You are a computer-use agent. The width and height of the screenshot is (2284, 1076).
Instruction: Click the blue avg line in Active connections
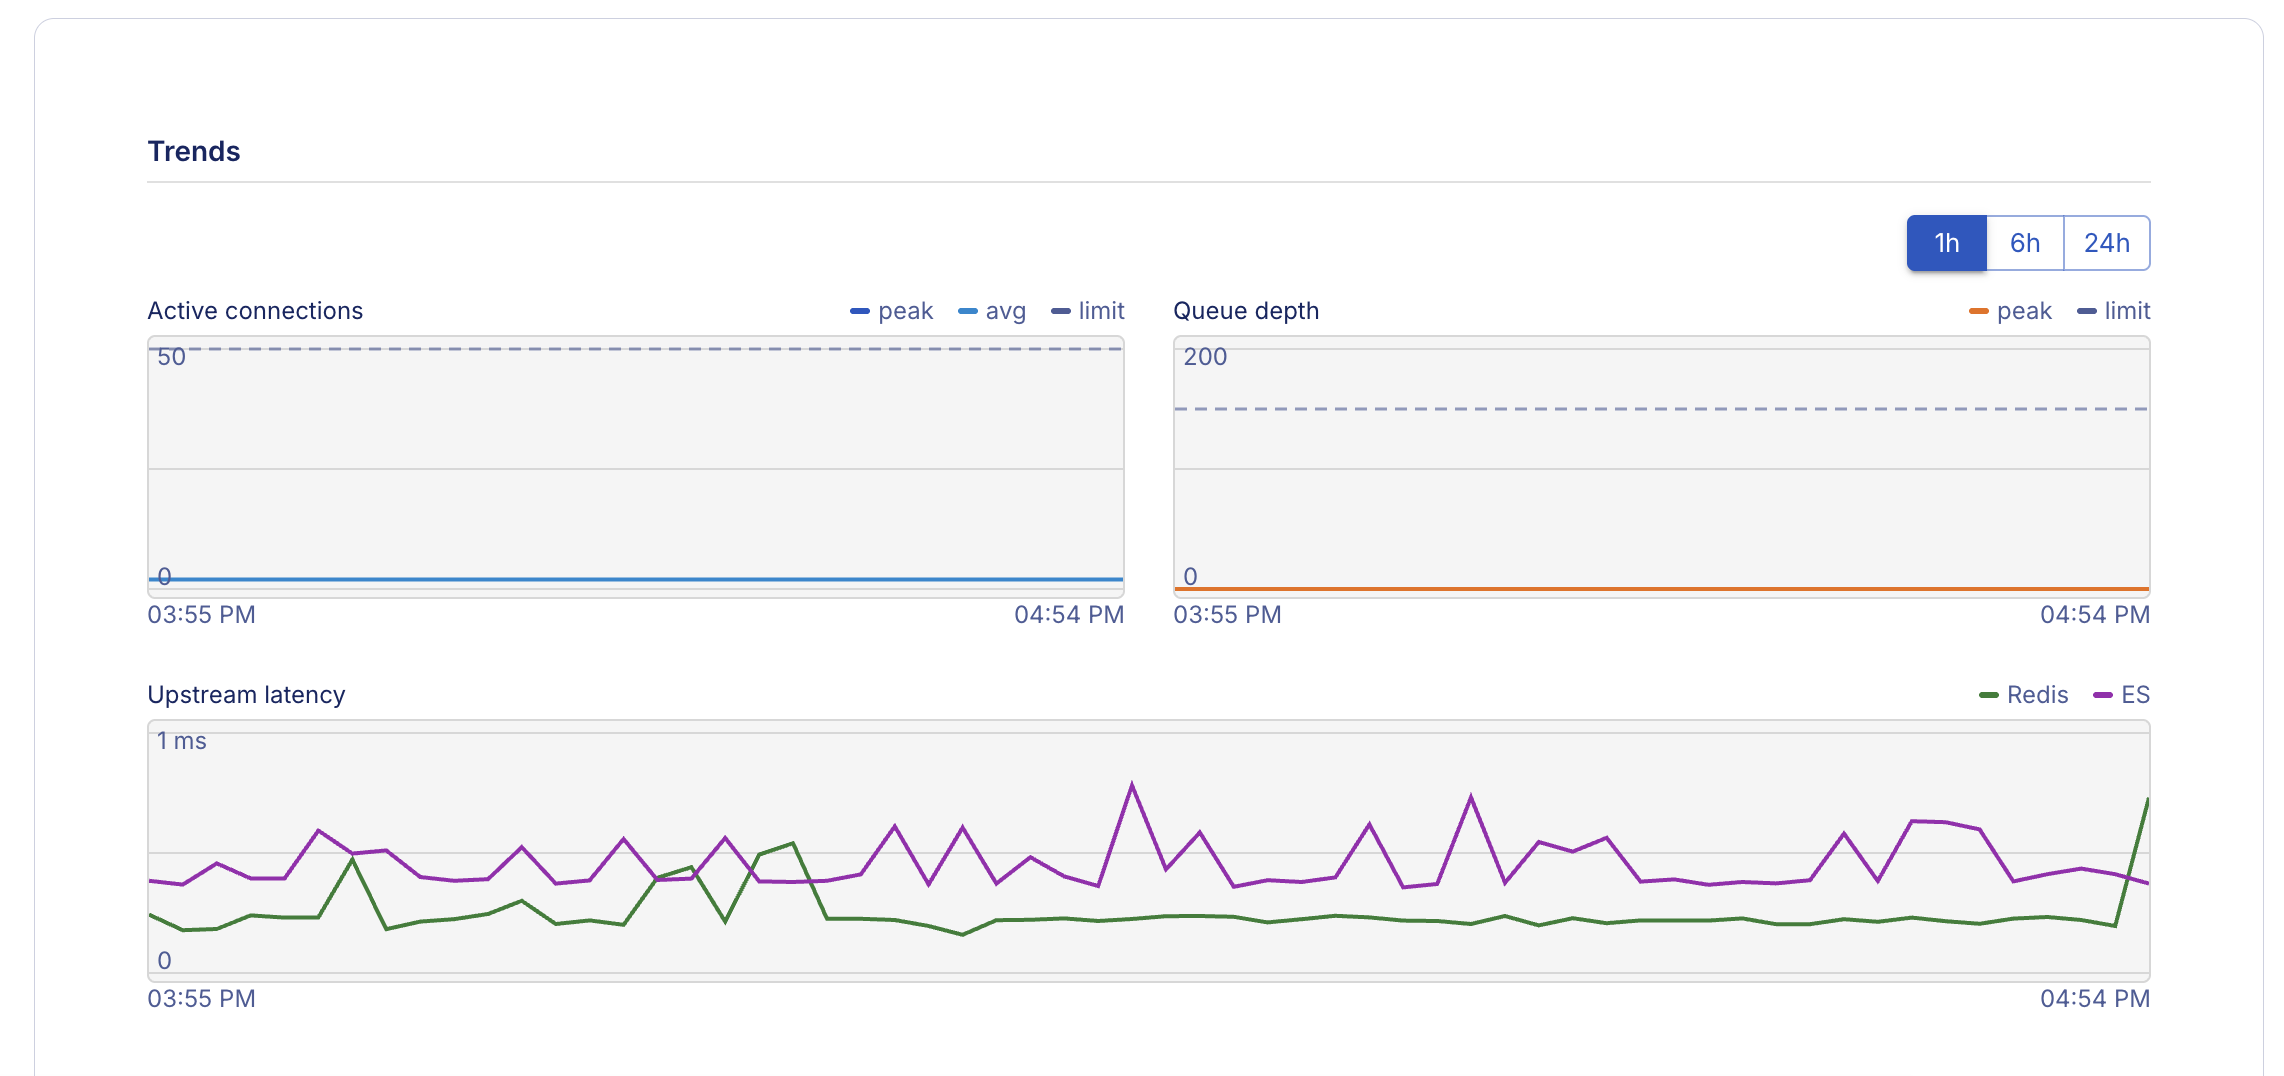coord(636,579)
